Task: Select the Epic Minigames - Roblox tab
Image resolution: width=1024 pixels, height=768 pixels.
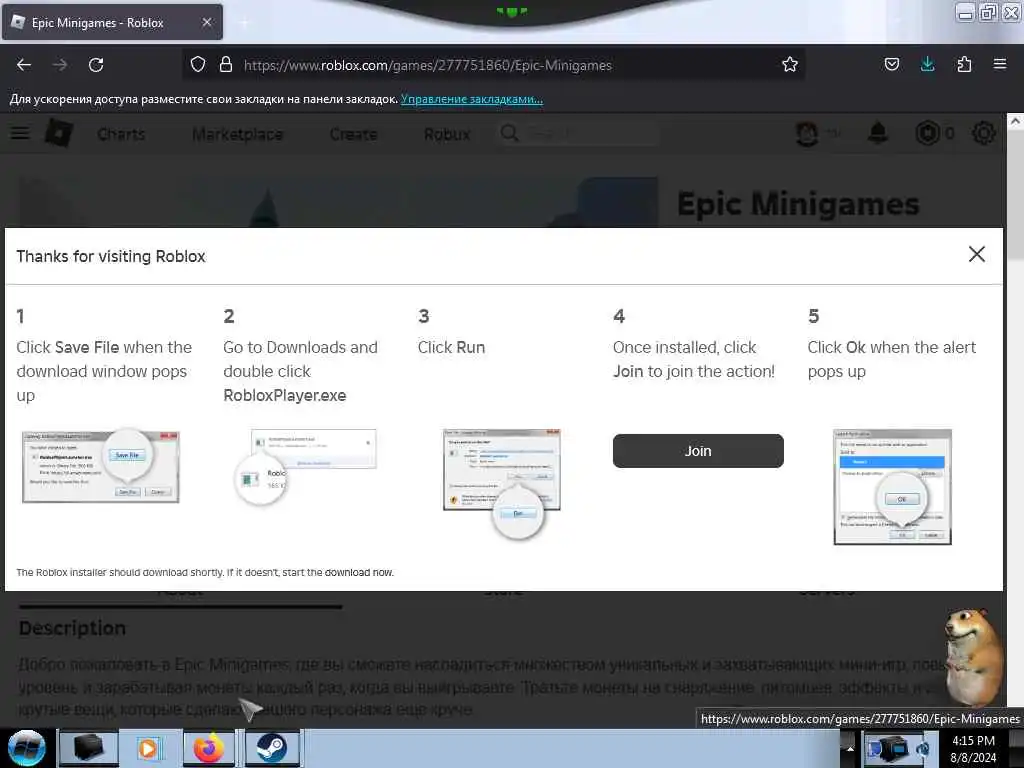Action: [x=112, y=22]
